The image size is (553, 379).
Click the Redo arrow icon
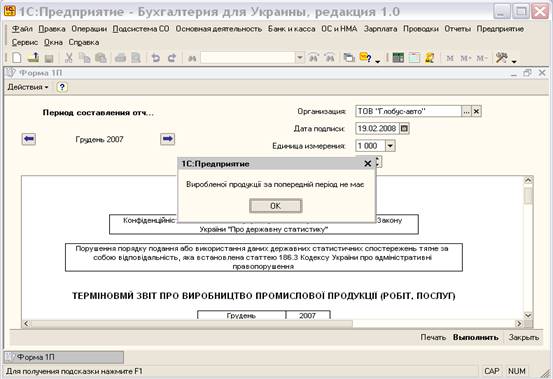[172, 58]
